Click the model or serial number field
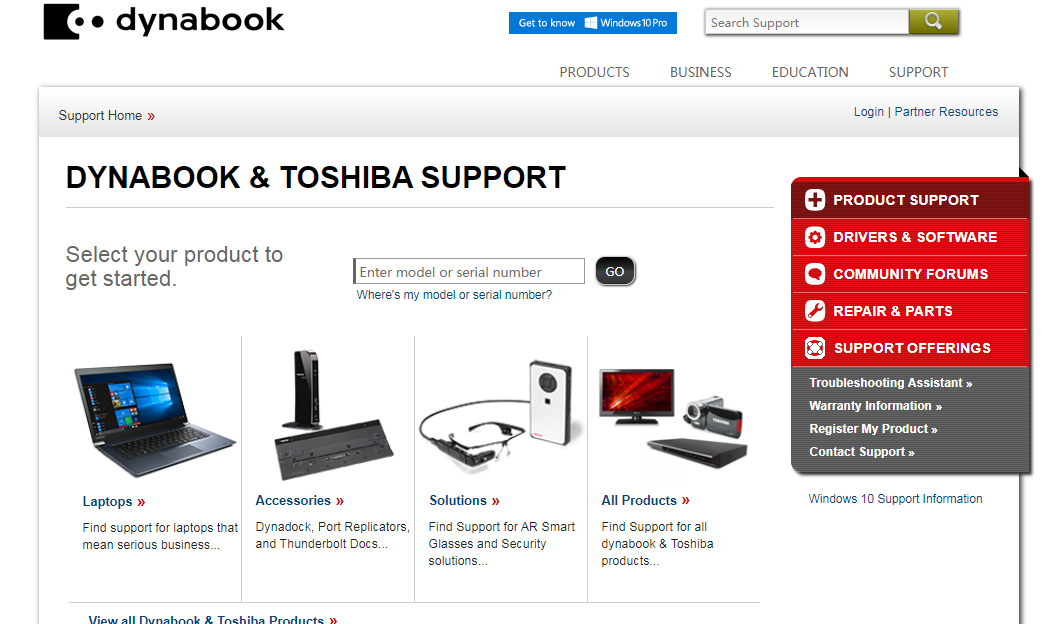Screen dimensions: 1057x624 pyautogui.click(x=469, y=272)
